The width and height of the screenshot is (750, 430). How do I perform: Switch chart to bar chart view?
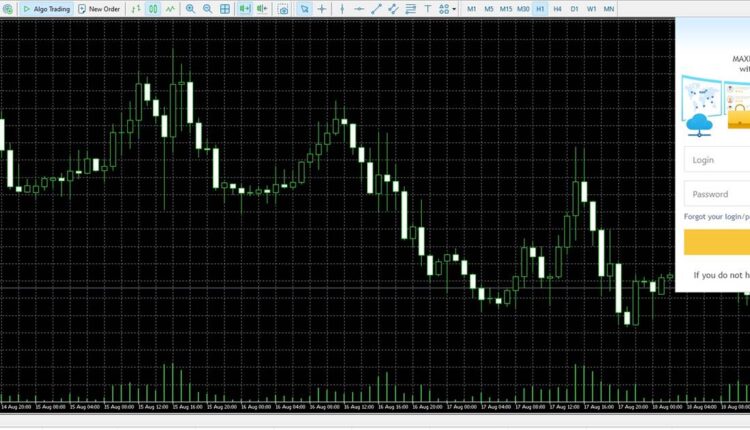pos(135,9)
